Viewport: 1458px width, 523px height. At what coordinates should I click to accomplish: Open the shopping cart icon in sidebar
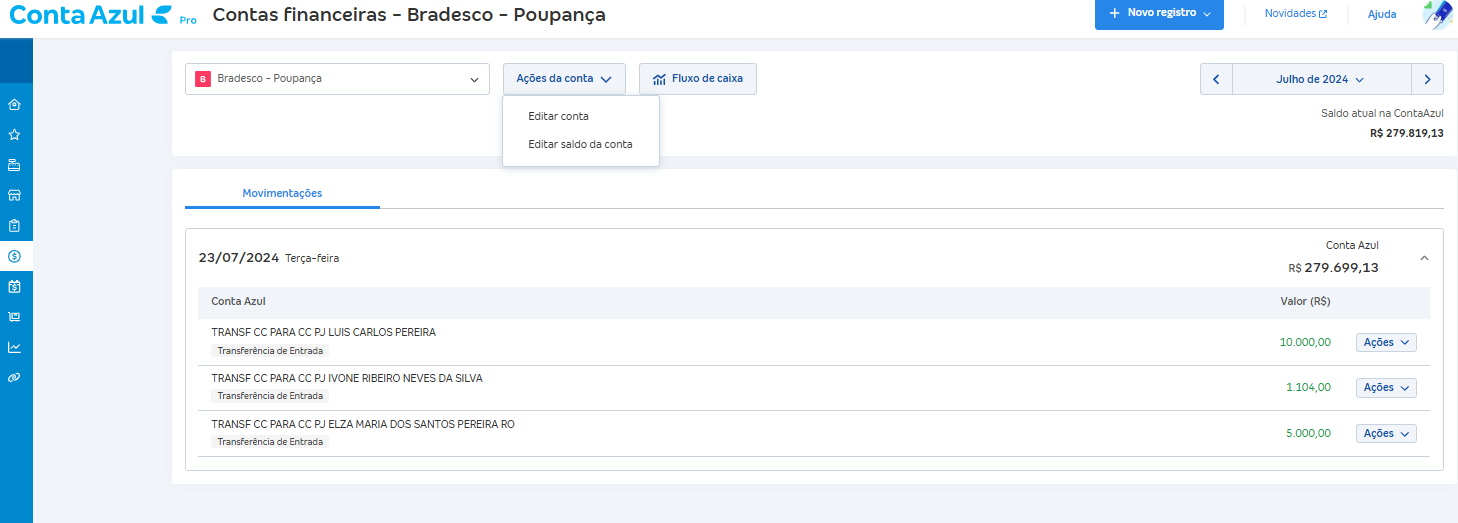14,317
